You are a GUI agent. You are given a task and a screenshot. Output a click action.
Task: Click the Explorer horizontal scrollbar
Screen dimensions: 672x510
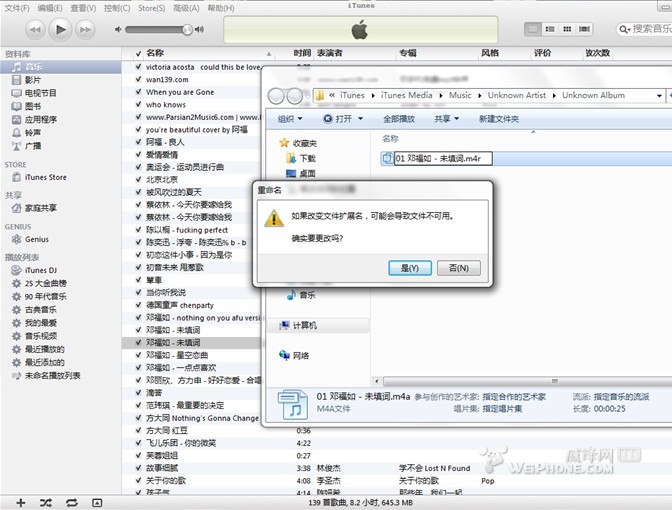click(527, 381)
